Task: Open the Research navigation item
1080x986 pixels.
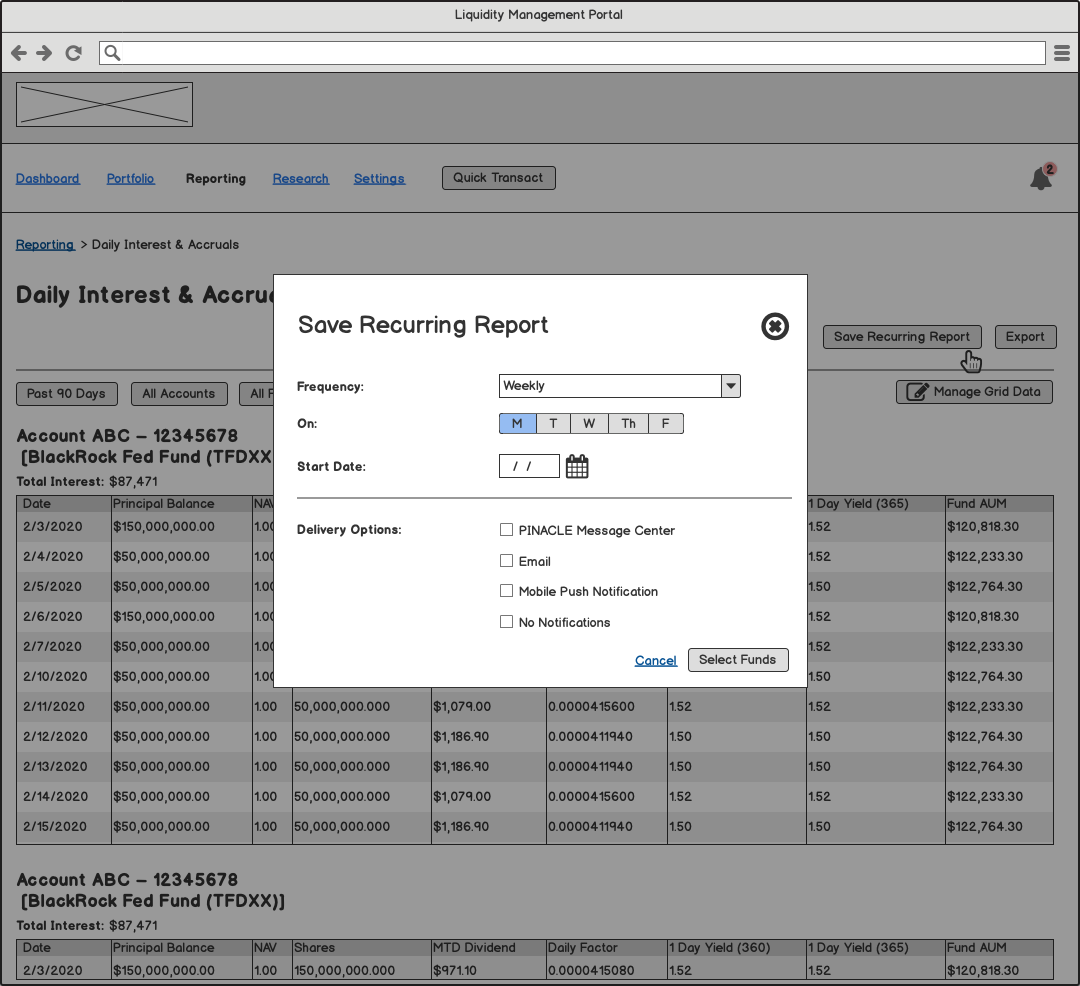Action: 300,178
